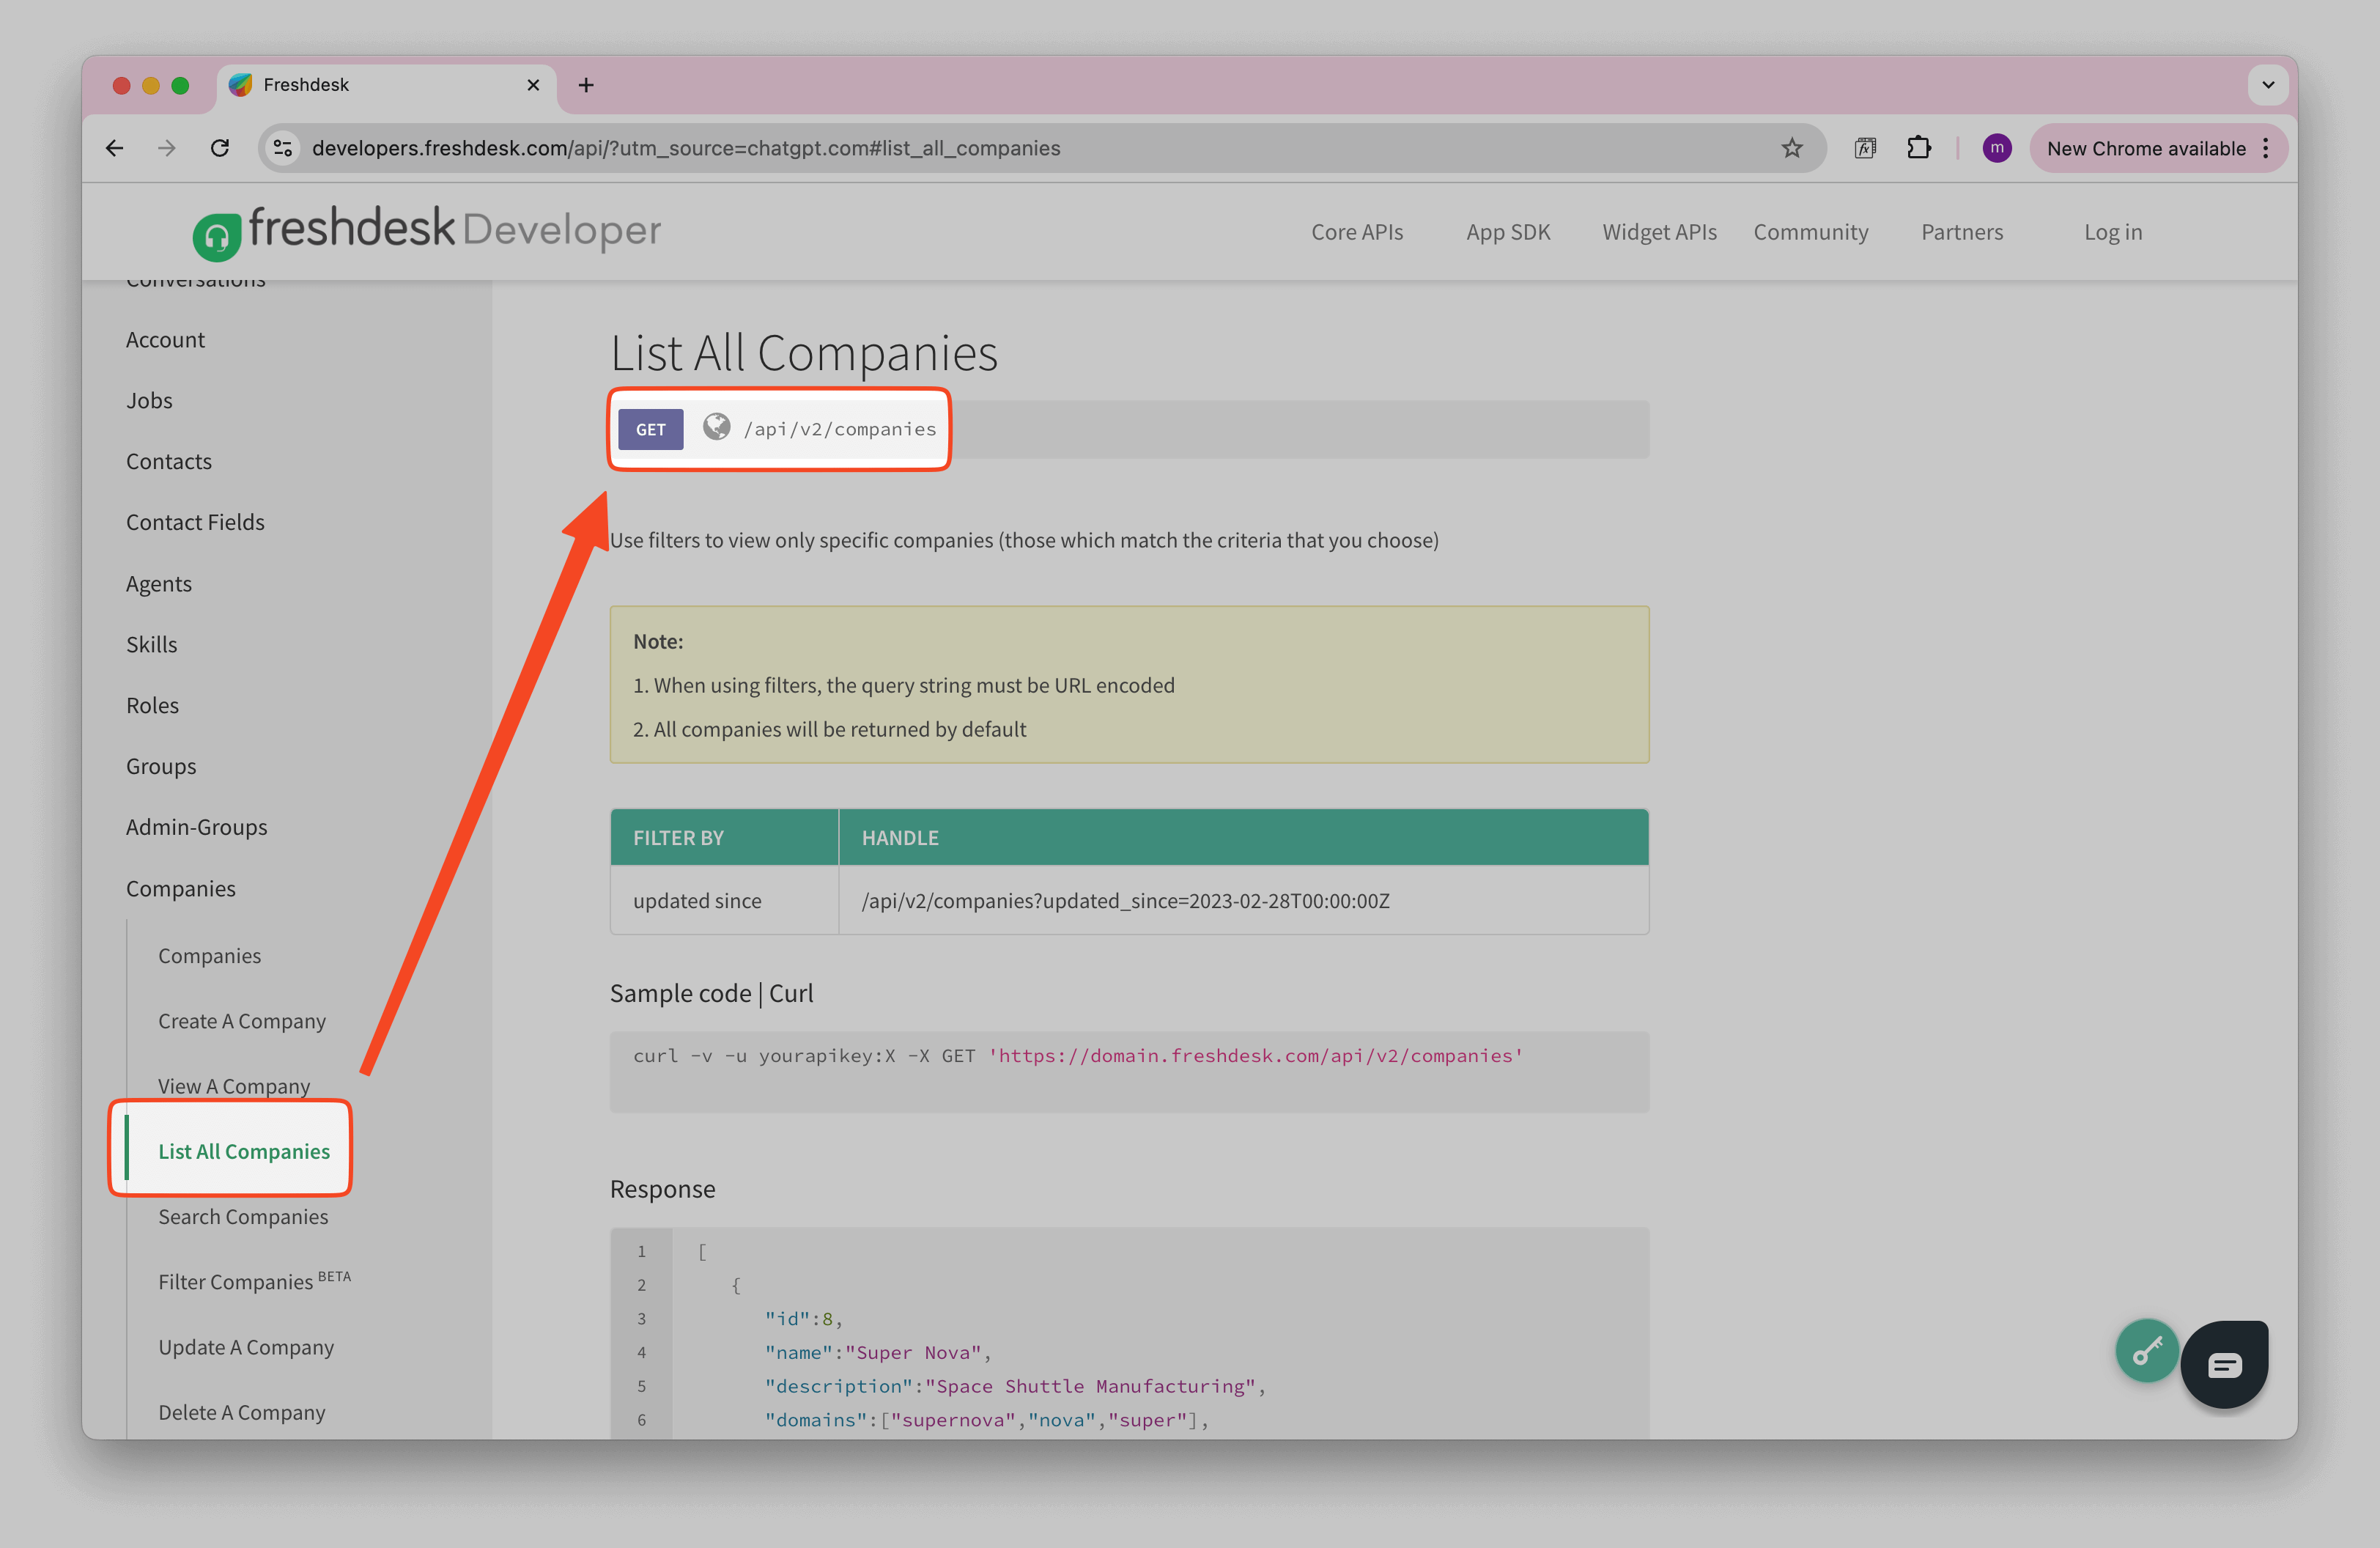Close the Freshdesk tab
The image size is (2380, 1548).
533,85
